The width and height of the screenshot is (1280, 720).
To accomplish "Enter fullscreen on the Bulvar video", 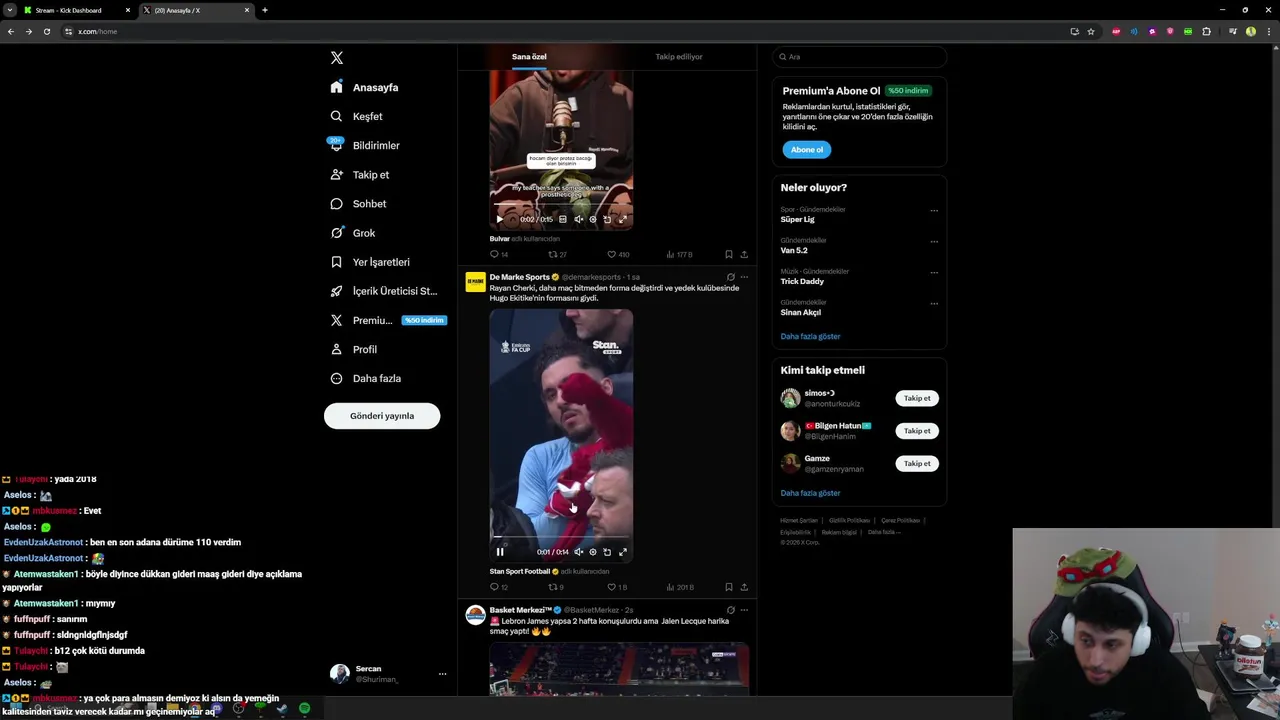I will [x=622, y=219].
